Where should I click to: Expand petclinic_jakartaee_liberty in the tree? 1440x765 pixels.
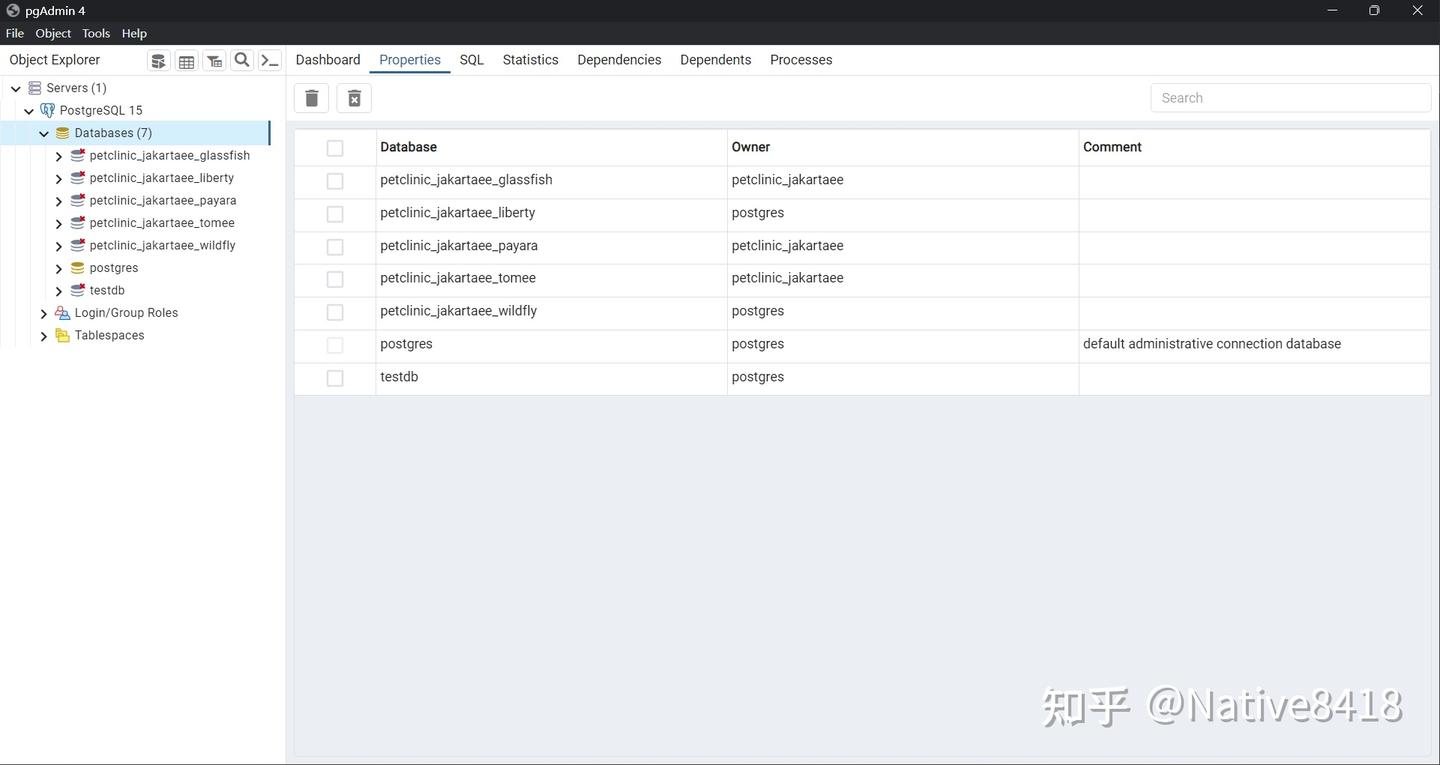59,179
